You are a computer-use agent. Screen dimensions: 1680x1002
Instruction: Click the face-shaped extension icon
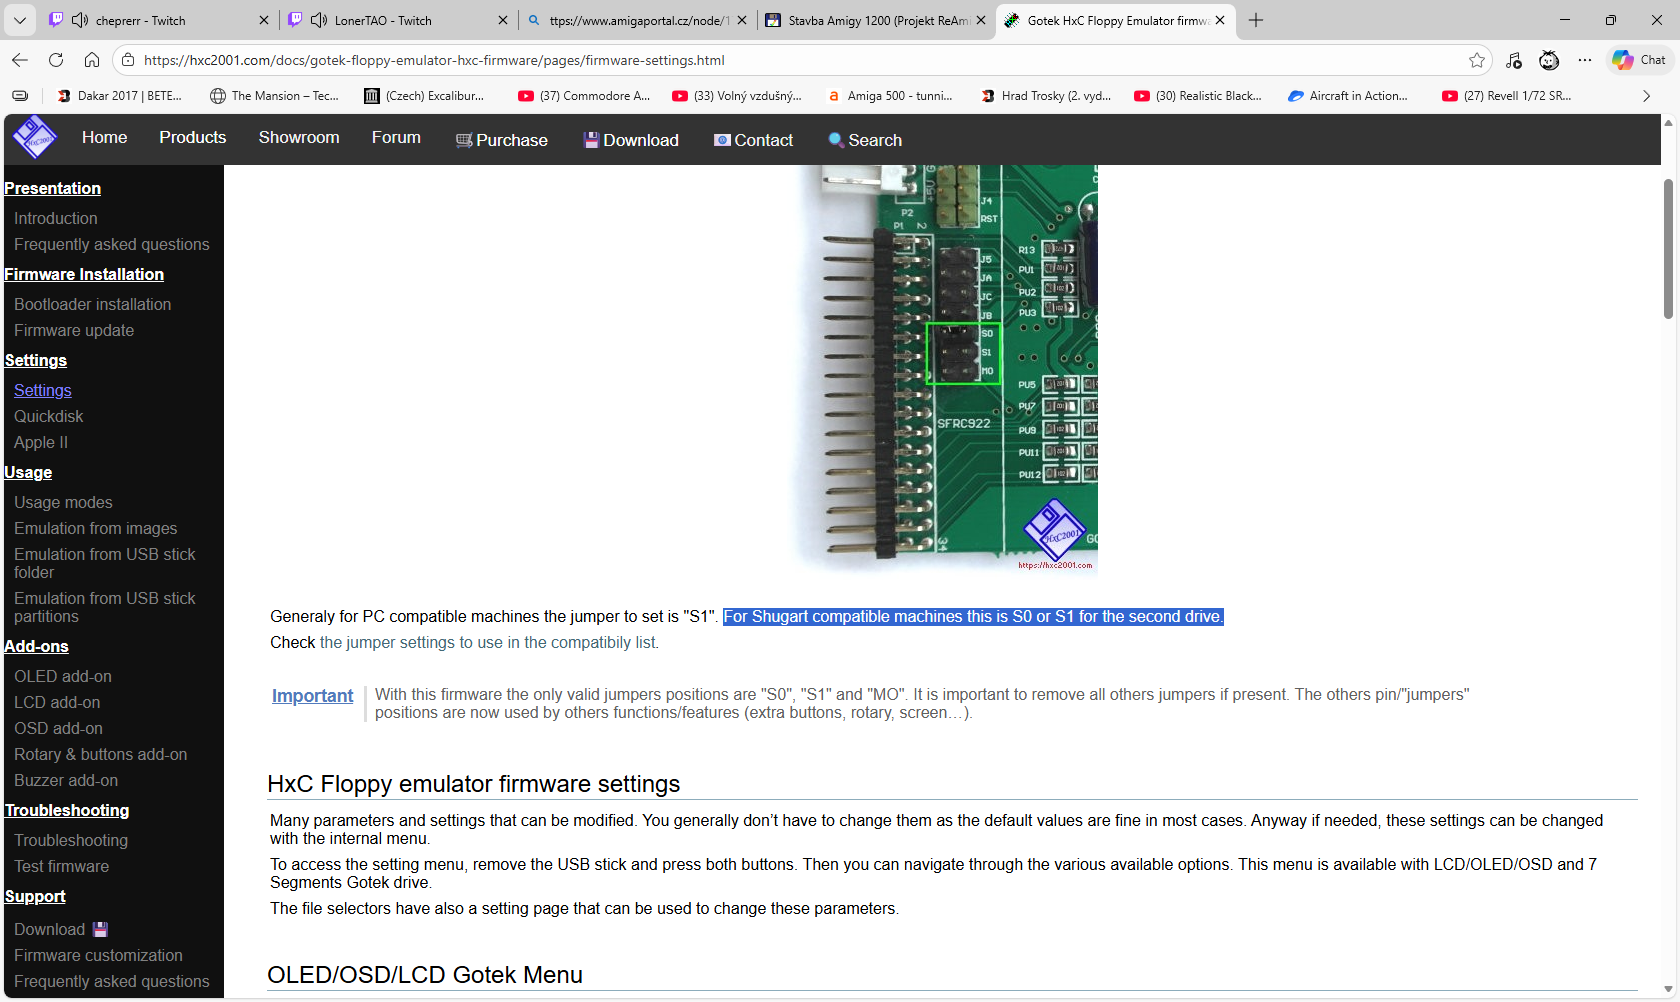(x=1549, y=60)
